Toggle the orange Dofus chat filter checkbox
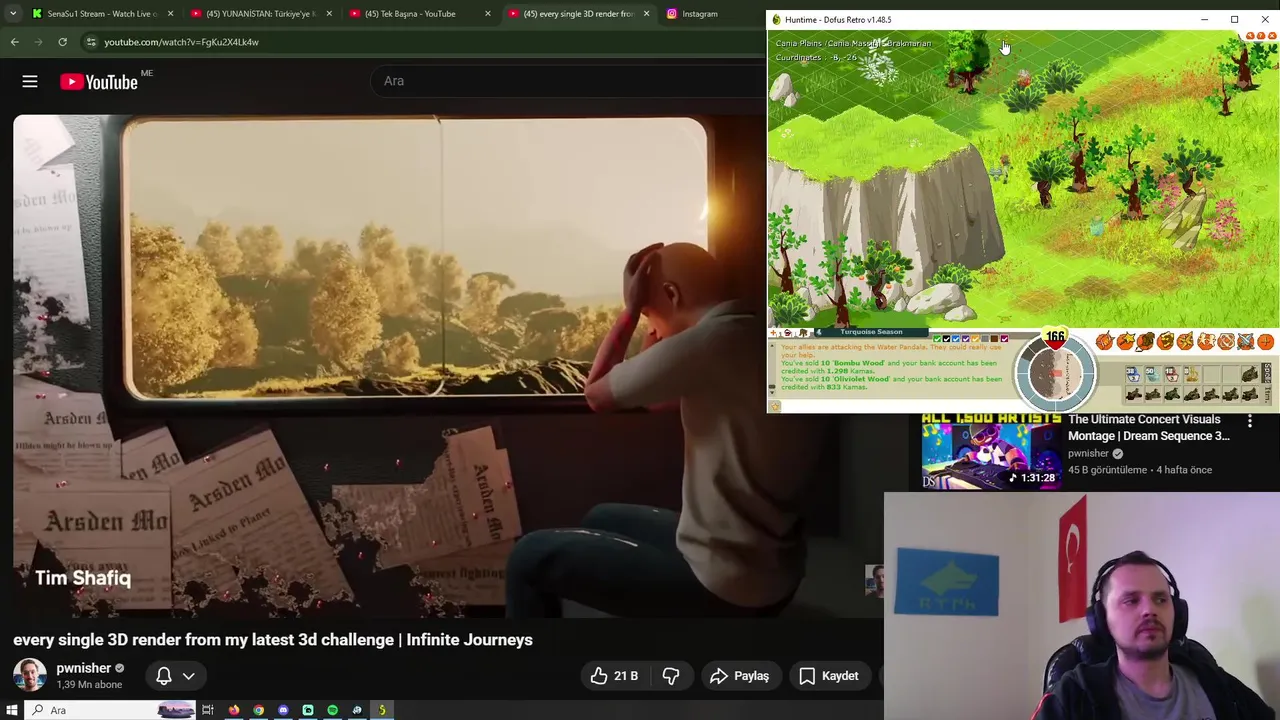Screen dimensions: 1280x720 coord(975,339)
